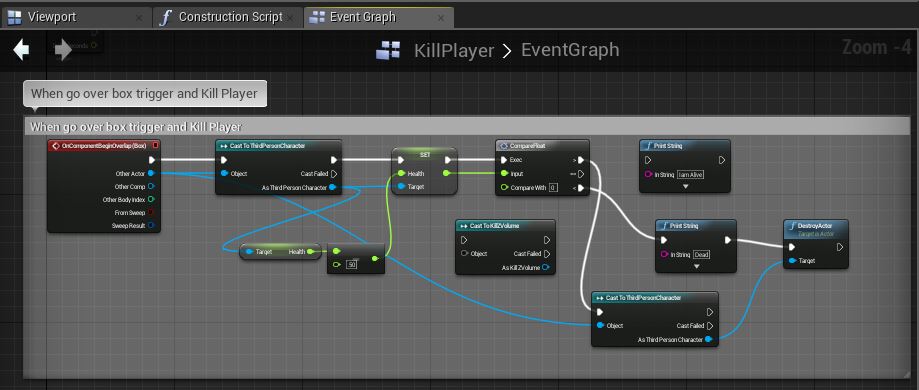Click the Cast Failed pin on Cast To KillZVolume
The width and height of the screenshot is (919, 390).
(546, 254)
